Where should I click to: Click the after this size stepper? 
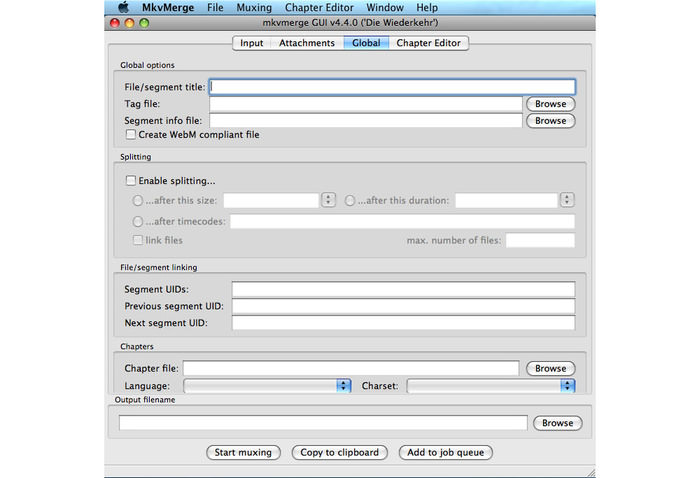tap(329, 200)
